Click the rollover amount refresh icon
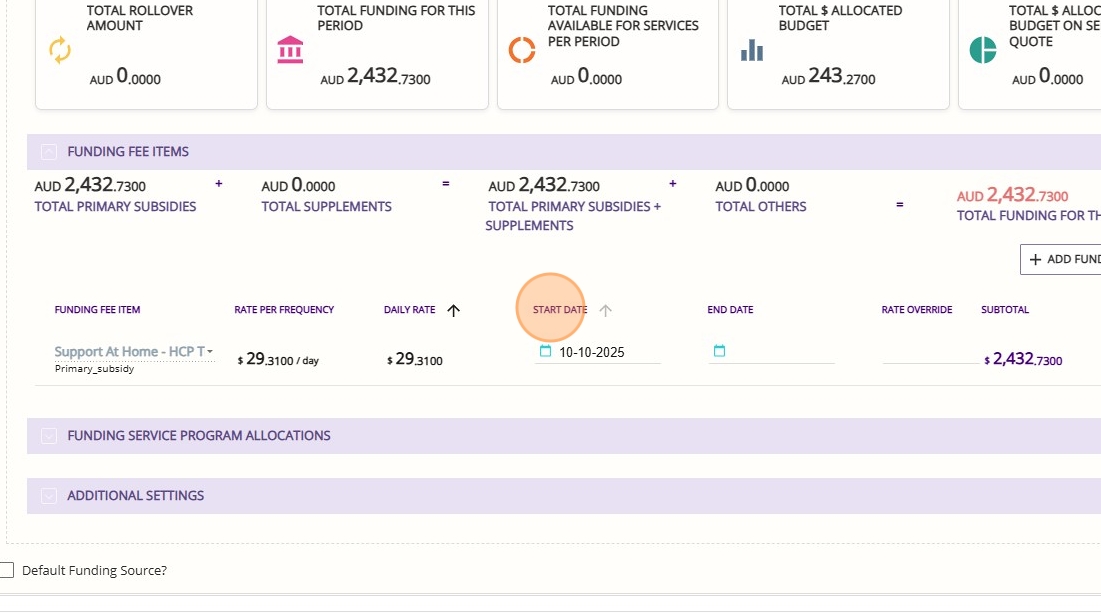 tap(60, 50)
